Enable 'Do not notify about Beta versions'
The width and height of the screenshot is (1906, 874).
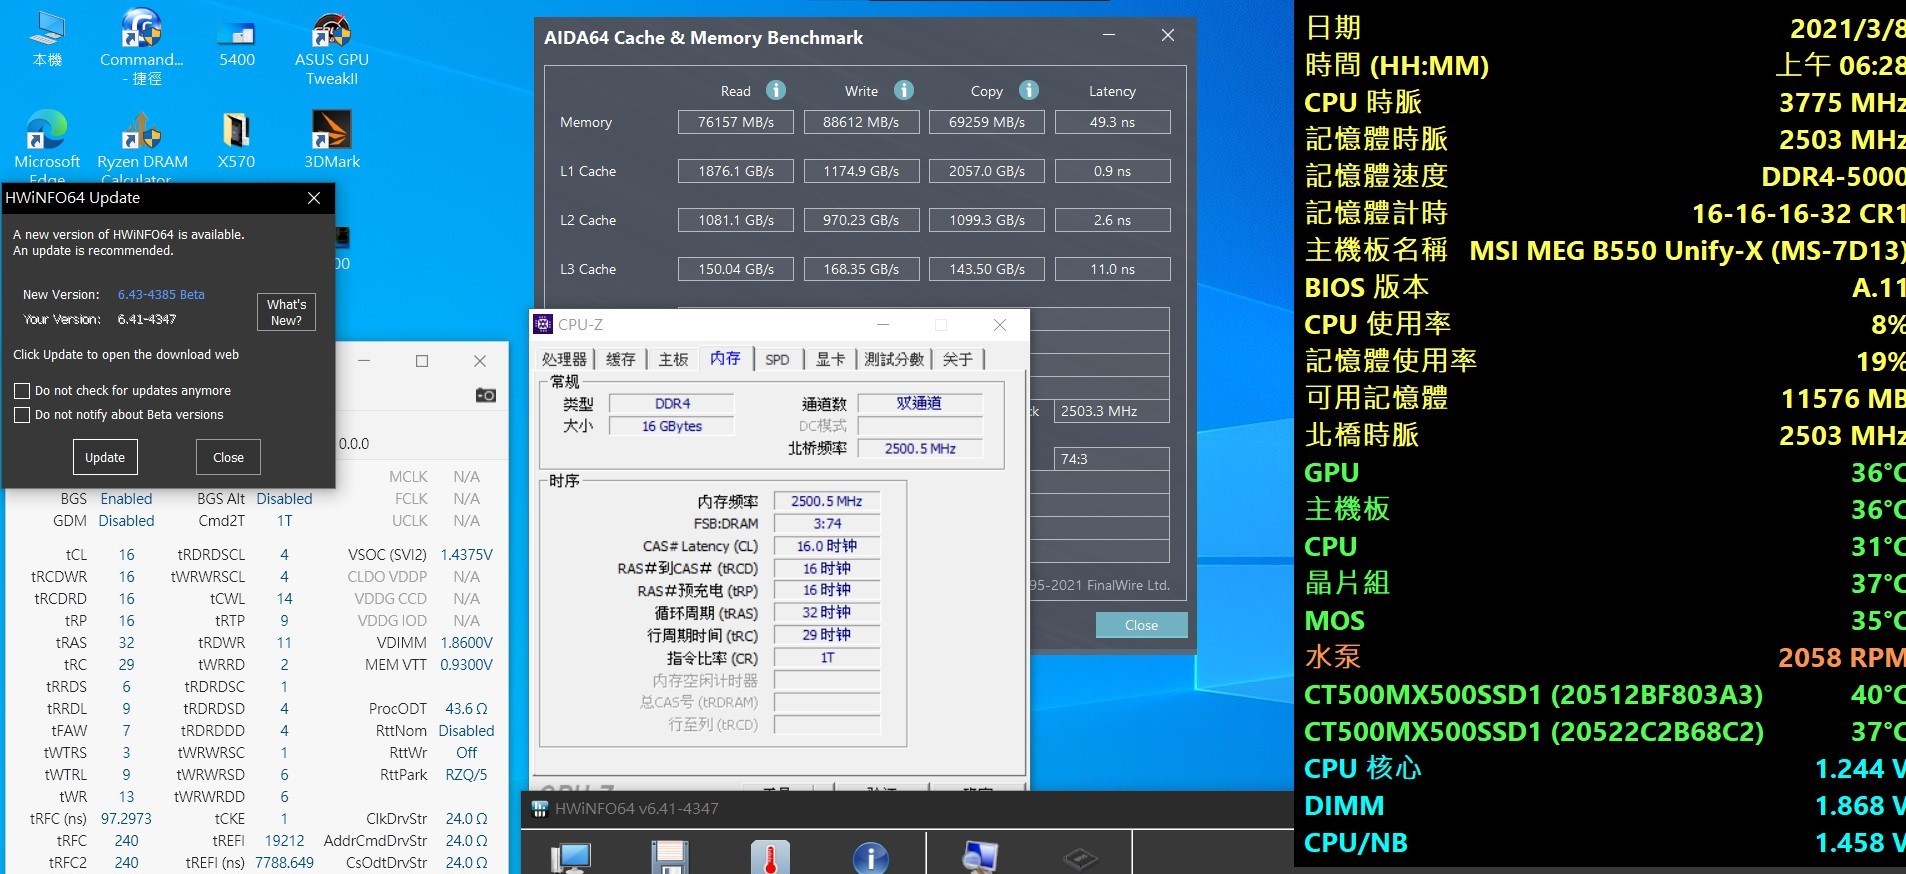[x=22, y=415]
